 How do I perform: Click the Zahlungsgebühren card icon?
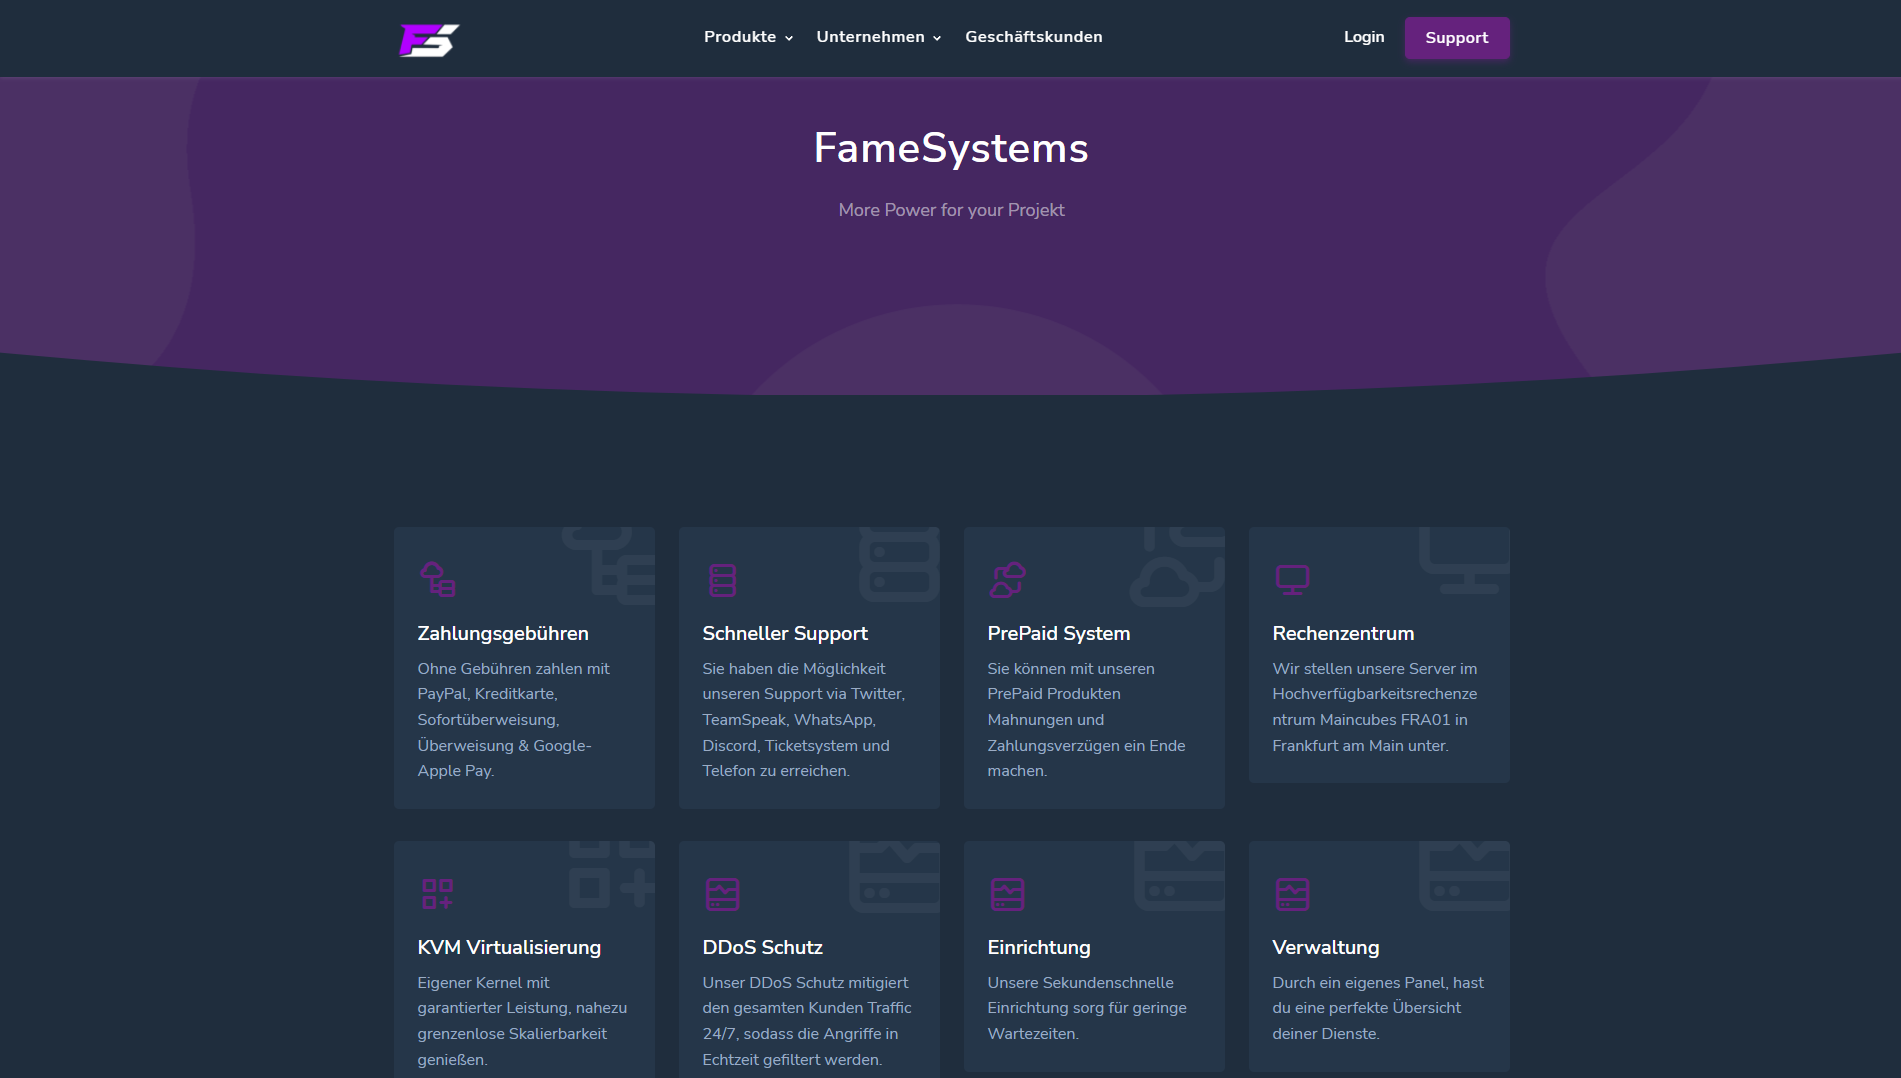pyautogui.click(x=438, y=580)
